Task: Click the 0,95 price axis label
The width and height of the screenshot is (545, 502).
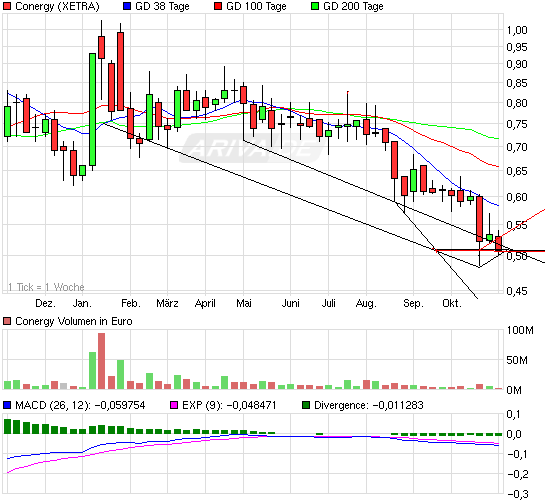Action: point(517,47)
